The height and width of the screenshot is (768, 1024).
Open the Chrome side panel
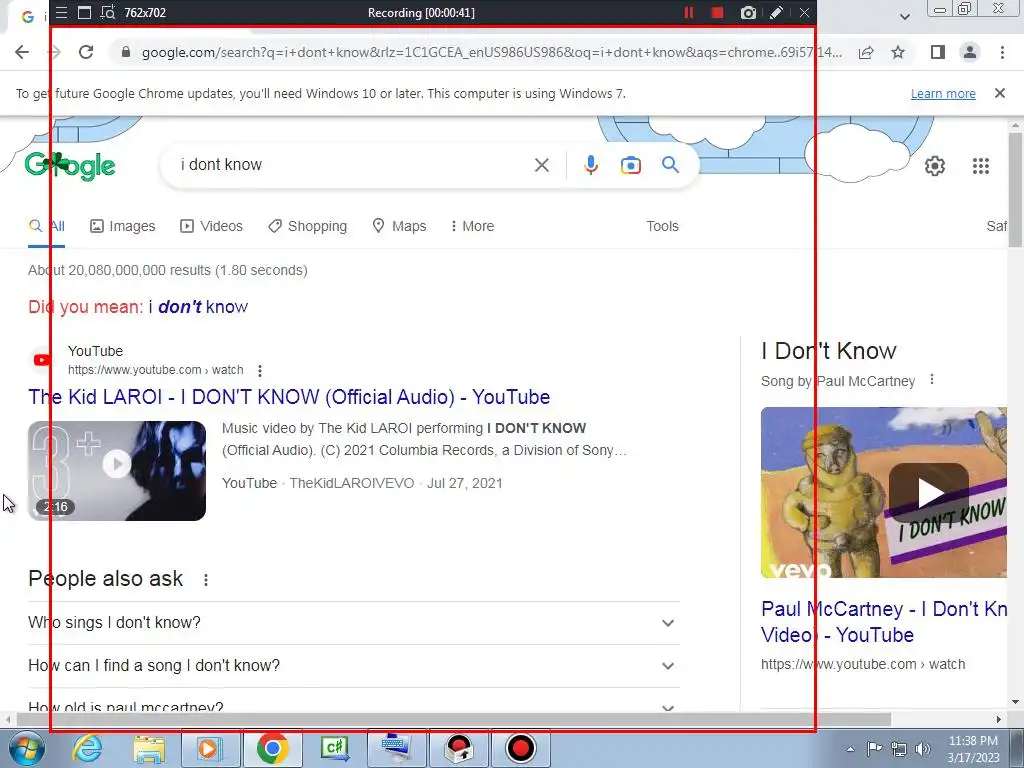(938, 52)
